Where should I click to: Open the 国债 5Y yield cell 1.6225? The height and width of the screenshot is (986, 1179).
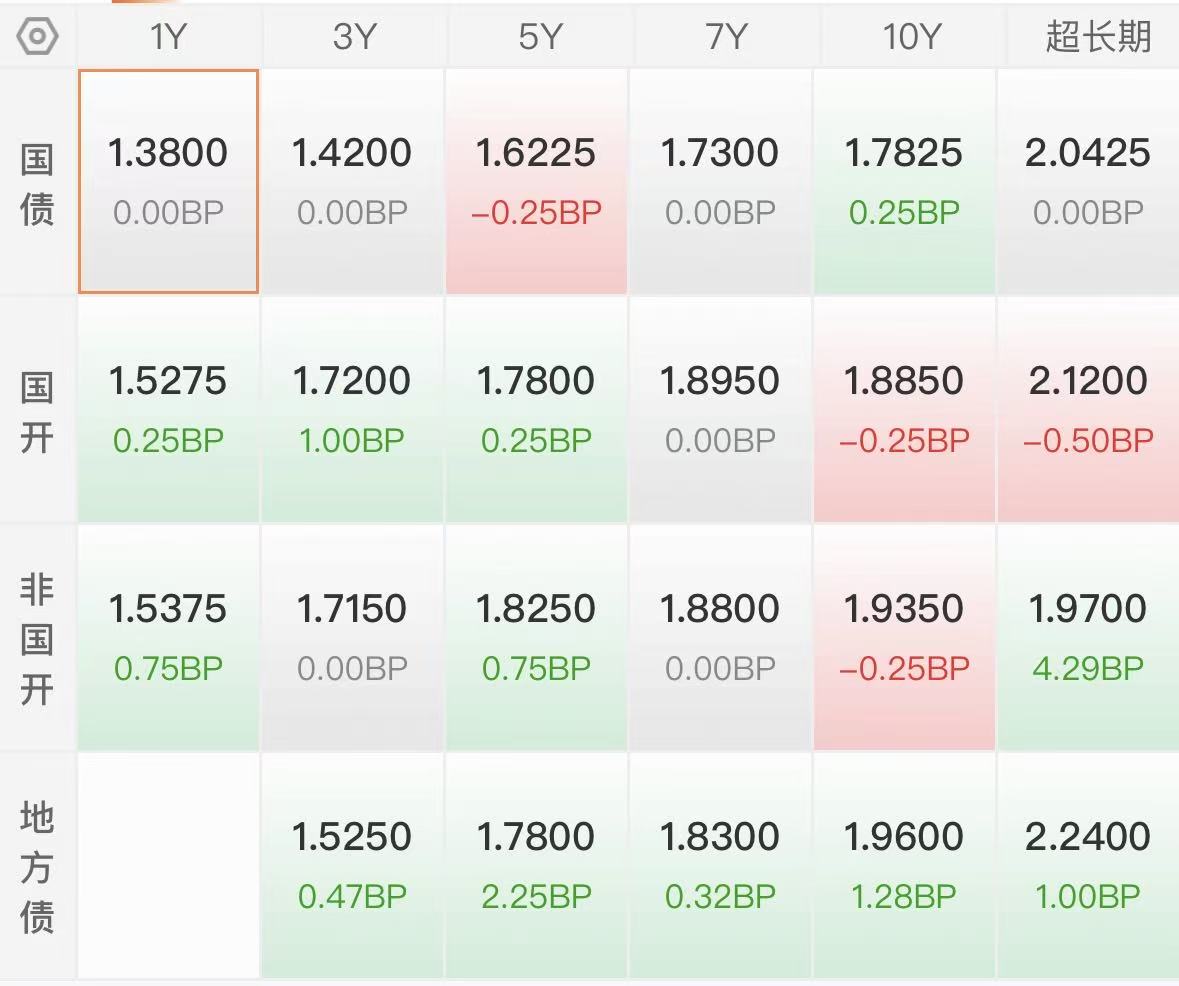click(537, 181)
